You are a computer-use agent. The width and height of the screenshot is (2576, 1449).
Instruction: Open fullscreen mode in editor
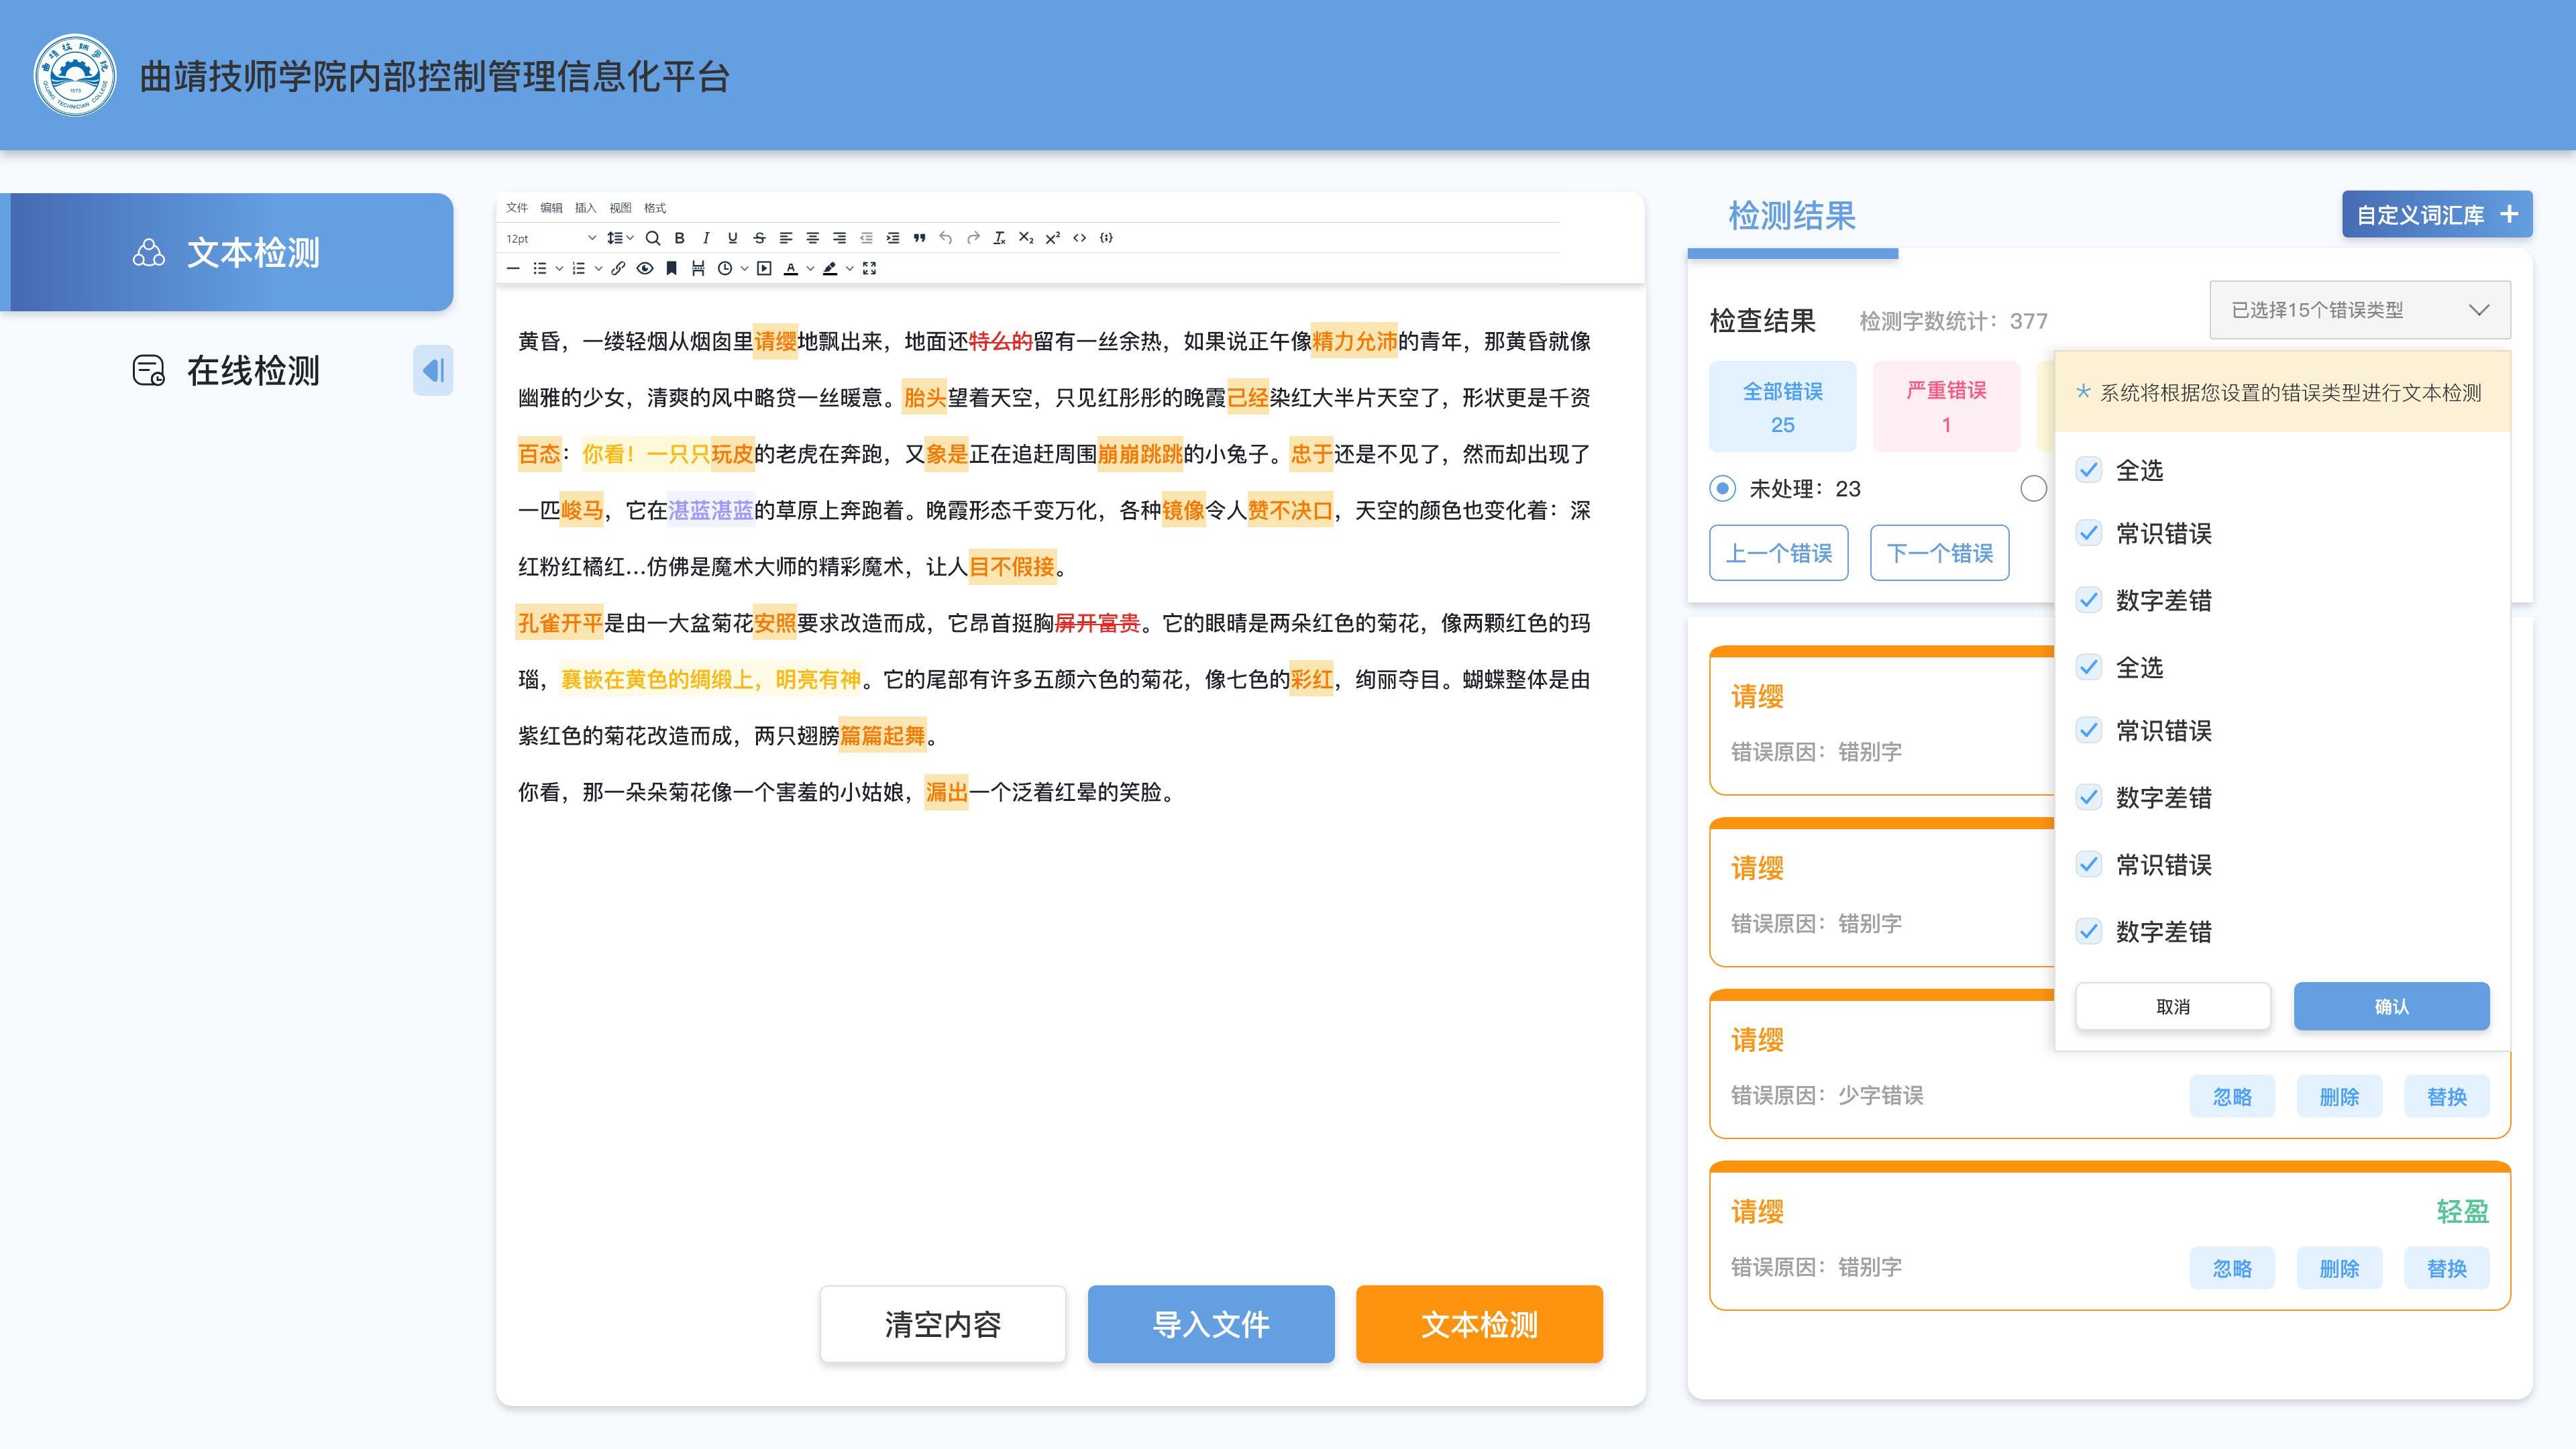tap(869, 268)
